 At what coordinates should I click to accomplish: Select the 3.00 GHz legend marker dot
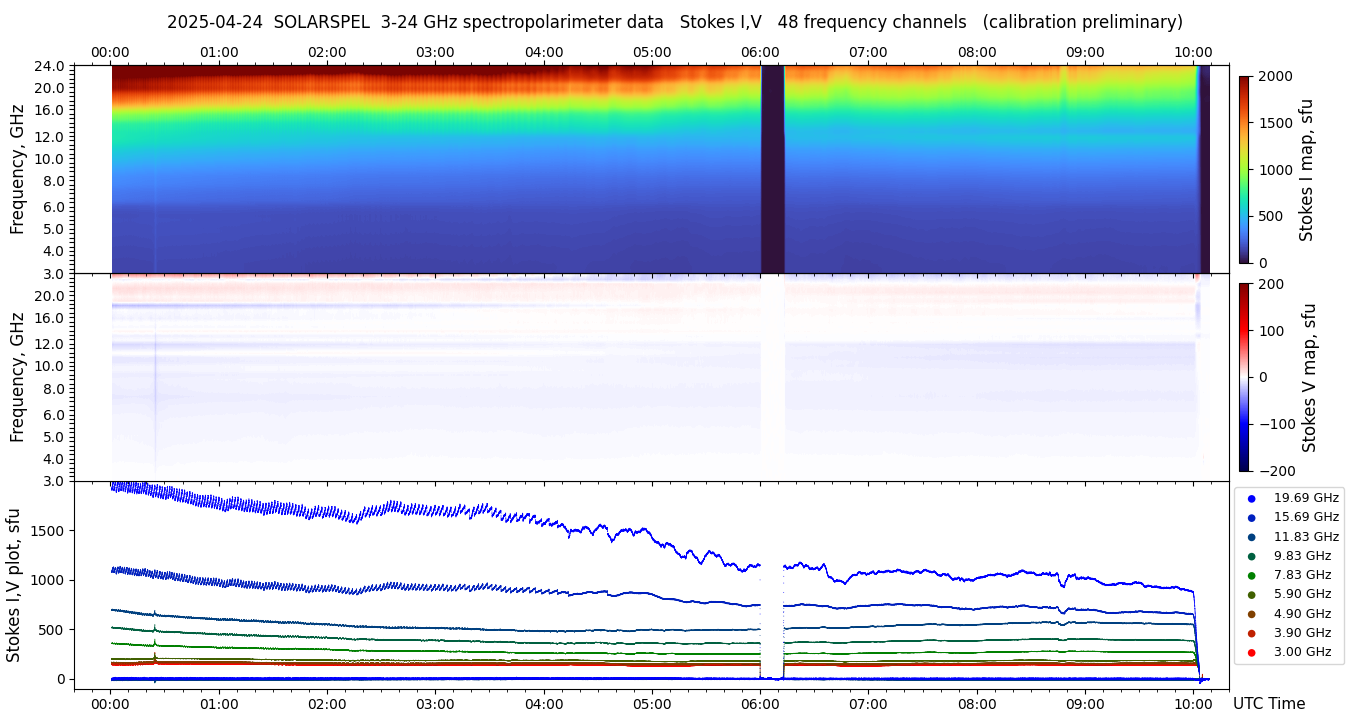point(1251,653)
